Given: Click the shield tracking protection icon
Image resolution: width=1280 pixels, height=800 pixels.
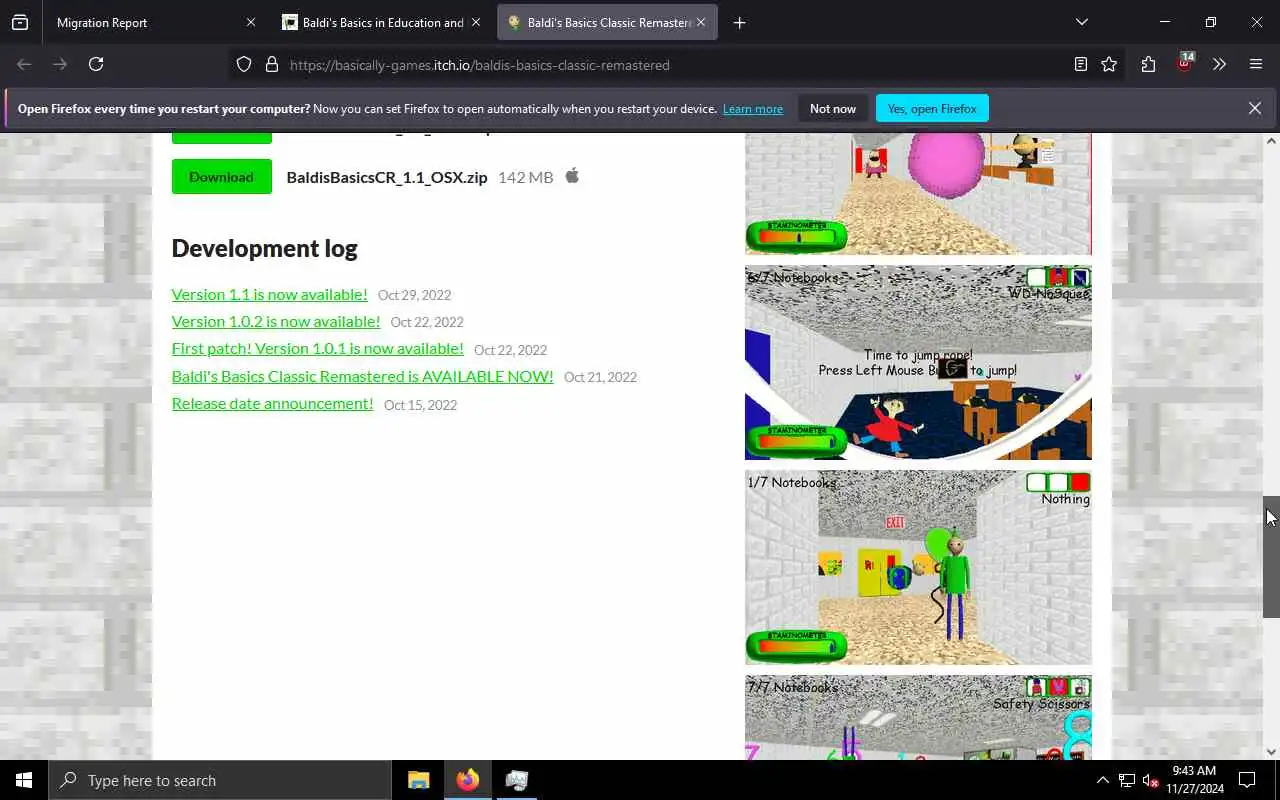Looking at the screenshot, I should pos(244,64).
